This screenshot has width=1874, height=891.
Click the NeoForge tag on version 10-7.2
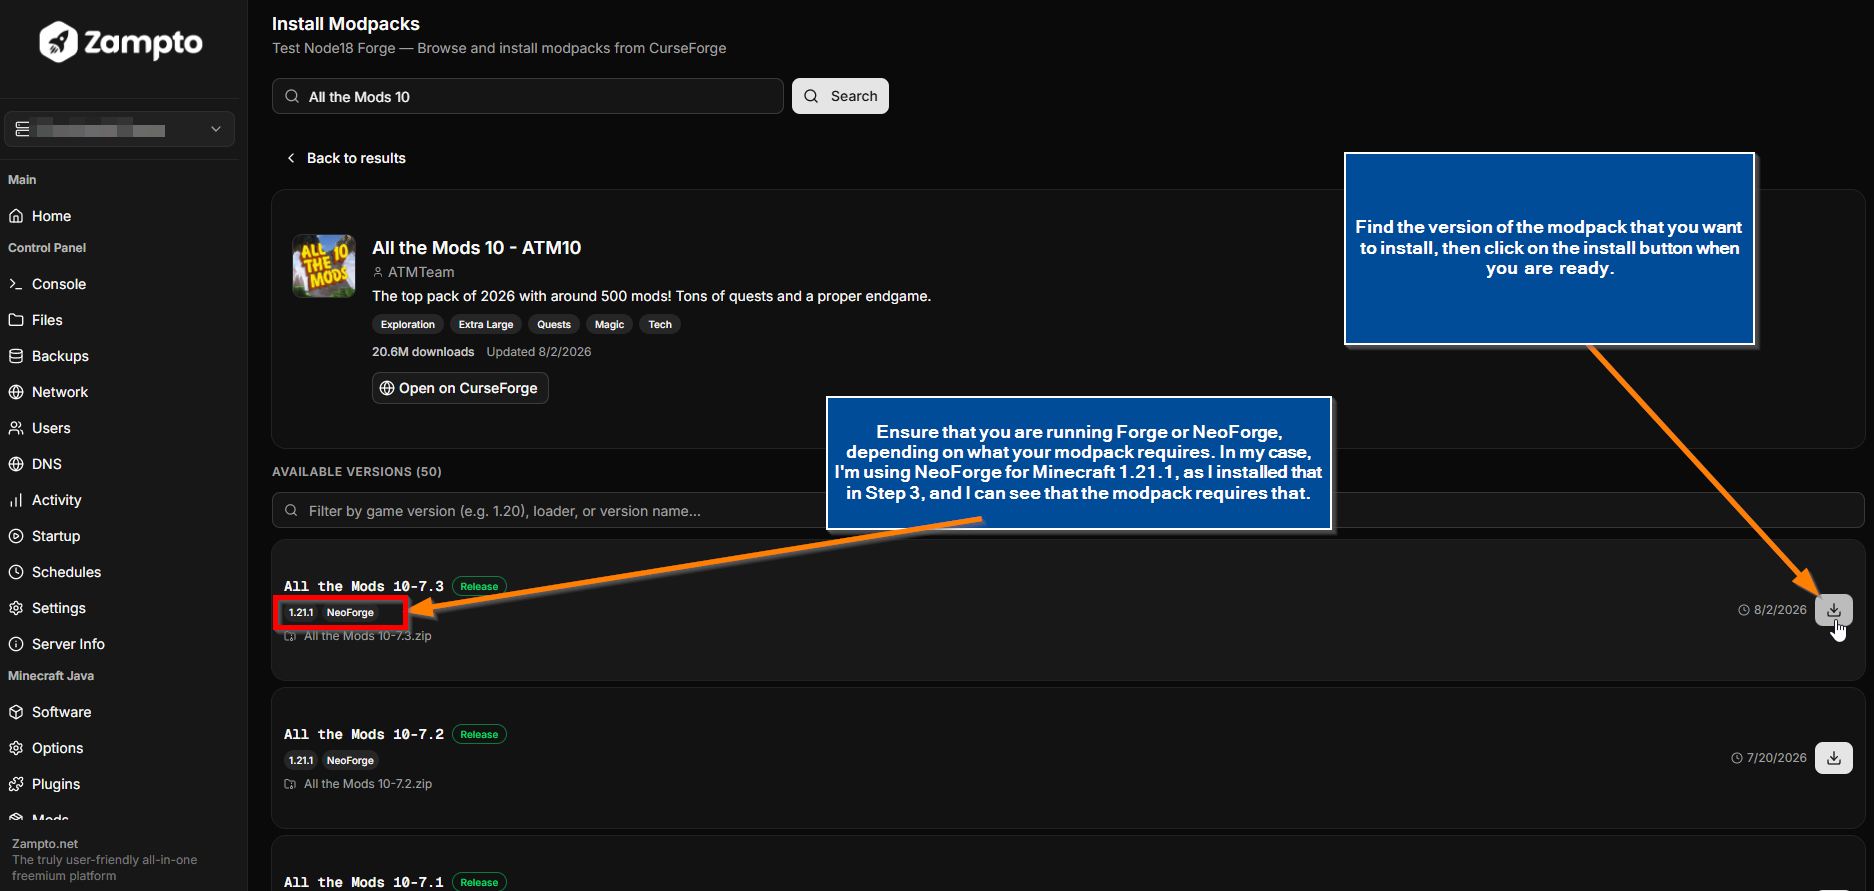tap(350, 760)
